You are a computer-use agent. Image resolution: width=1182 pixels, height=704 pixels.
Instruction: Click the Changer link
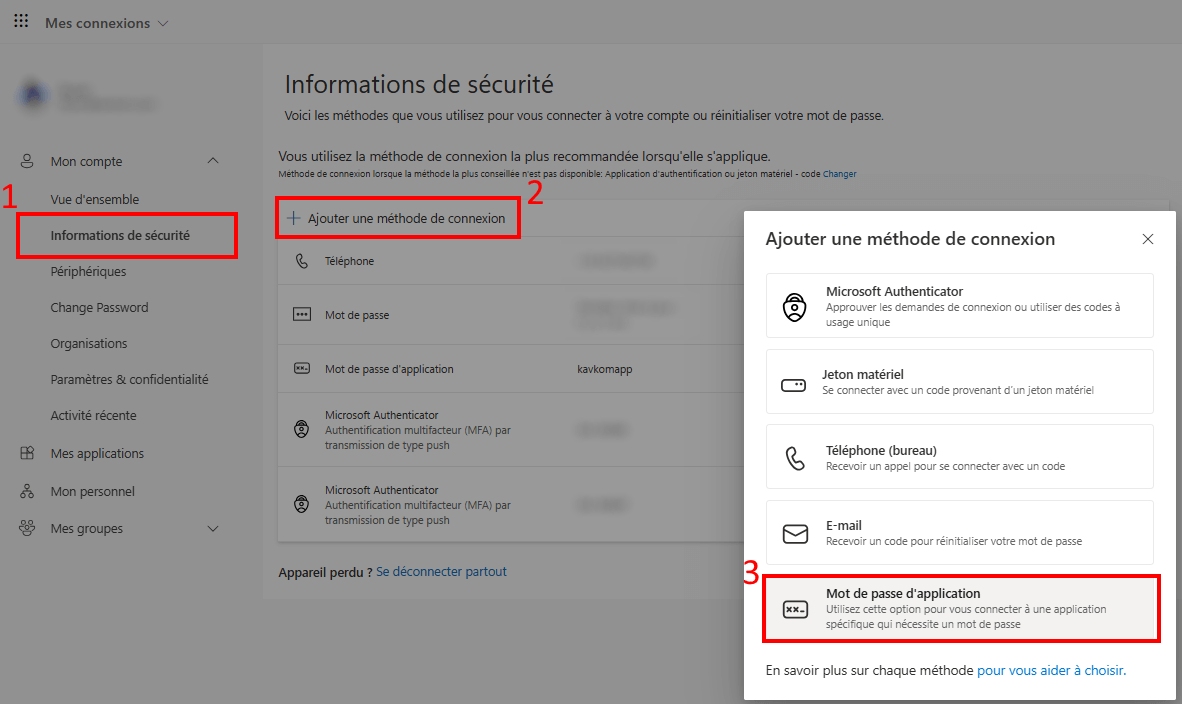point(839,174)
